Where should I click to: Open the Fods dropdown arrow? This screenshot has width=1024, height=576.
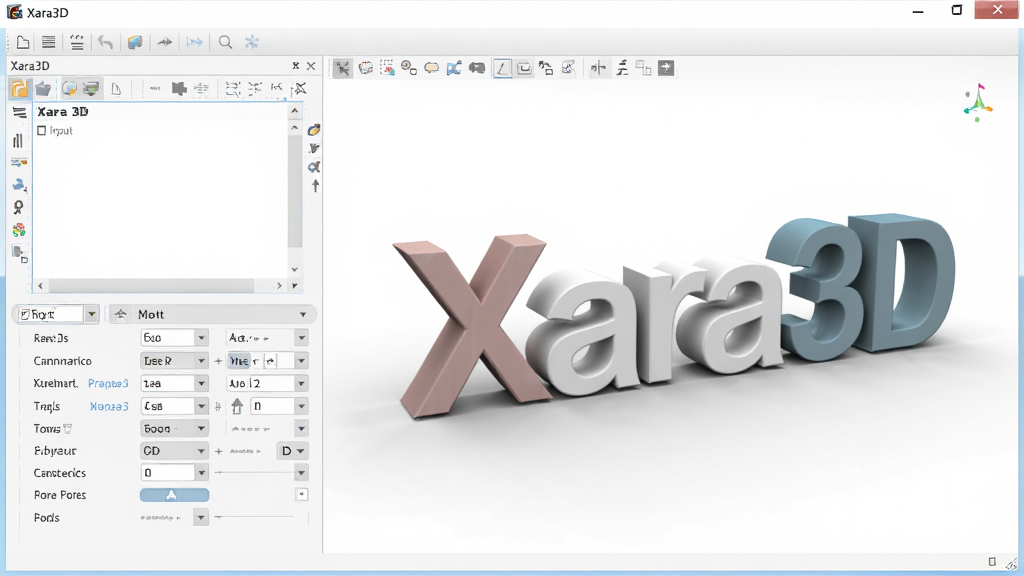[x=201, y=517]
